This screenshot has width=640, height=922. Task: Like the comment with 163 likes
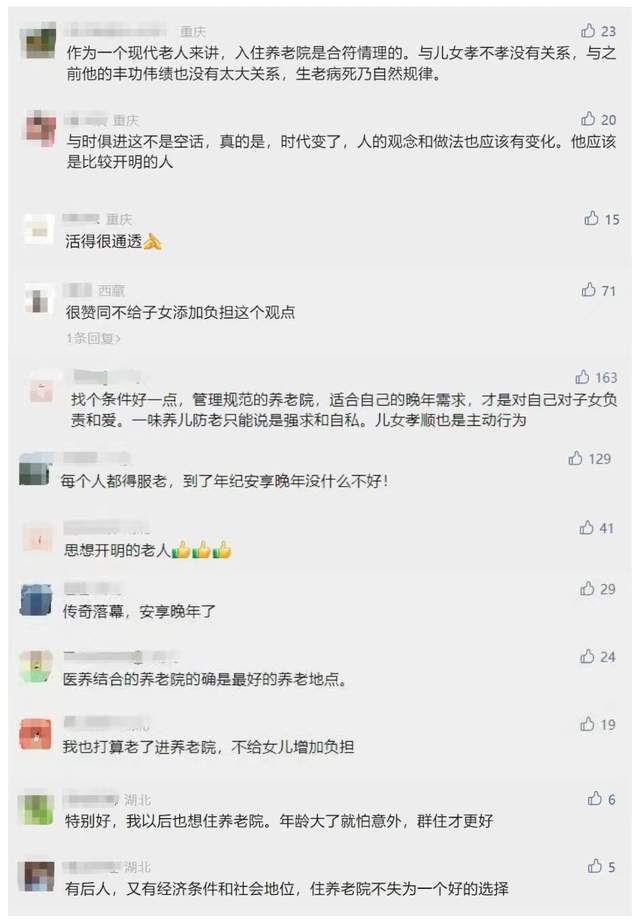coord(582,377)
